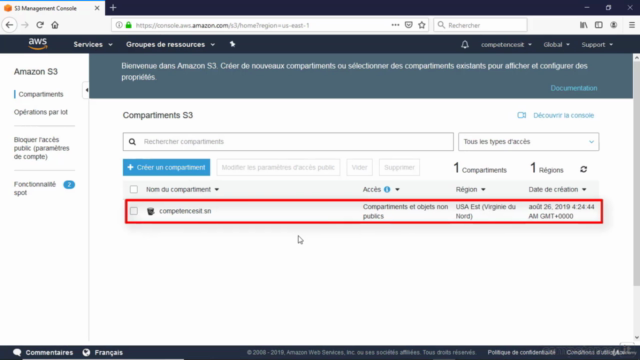The image size is (640, 360).
Task: Click the USA Est (Virginie du Nord) cell
Action: (x=486, y=211)
